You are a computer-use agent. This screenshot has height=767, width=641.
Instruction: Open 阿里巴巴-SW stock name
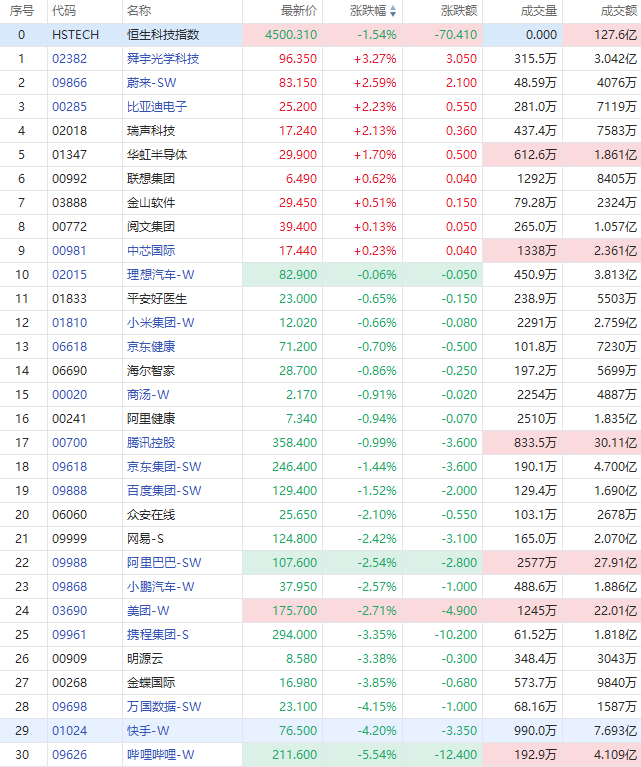coord(164,562)
